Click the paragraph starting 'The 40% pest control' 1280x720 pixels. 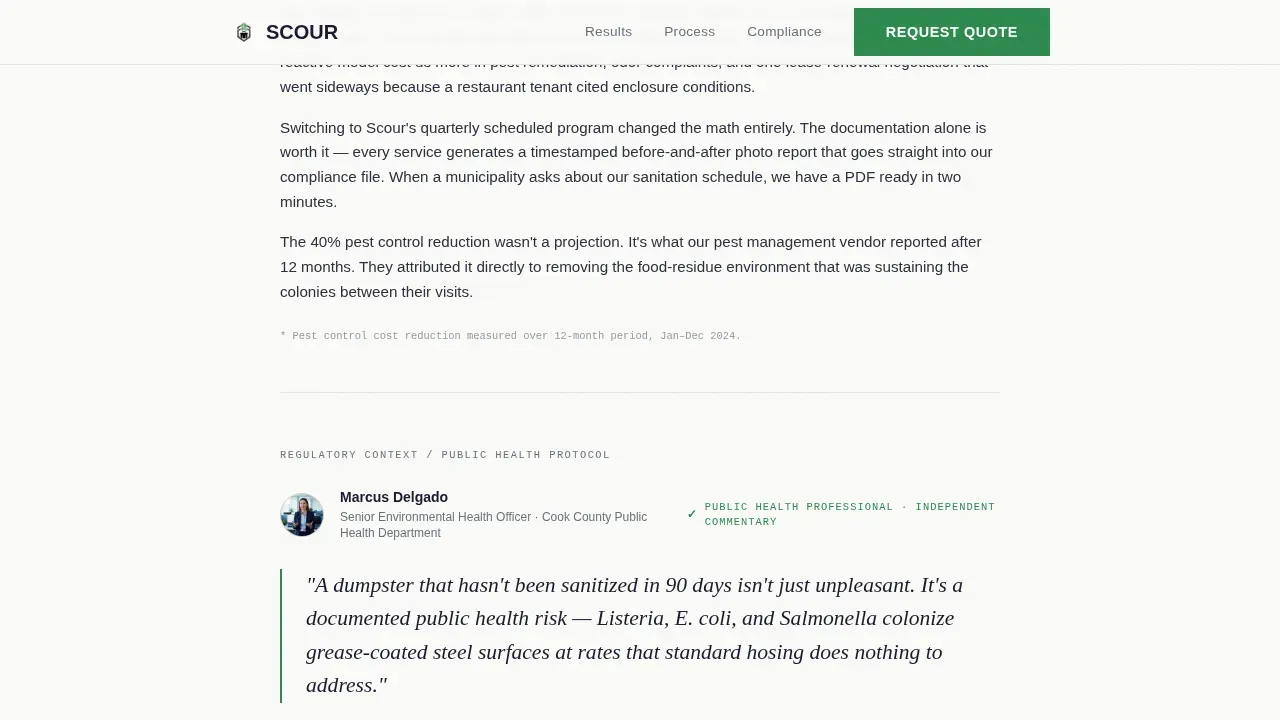point(631,267)
